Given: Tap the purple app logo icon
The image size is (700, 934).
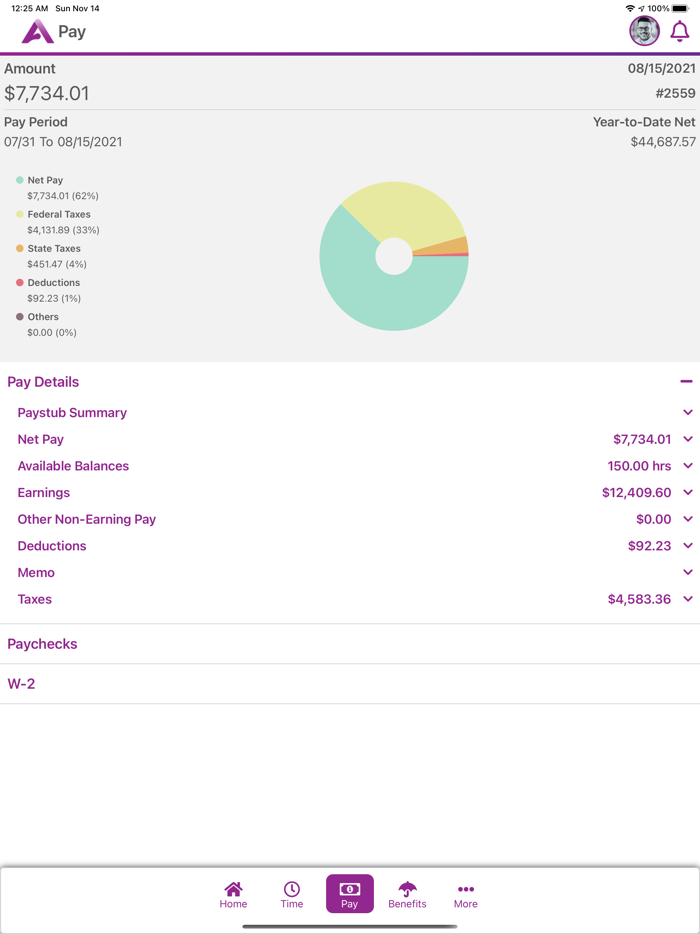Looking at the screenshot, I should [x=38, y=31].
